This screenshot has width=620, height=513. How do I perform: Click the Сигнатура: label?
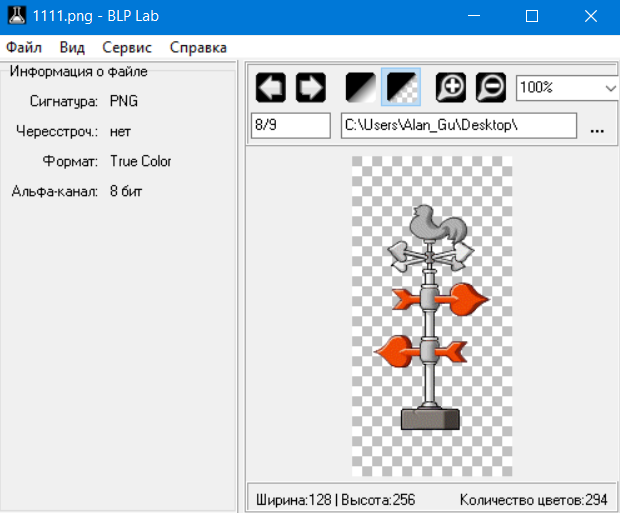[x=64, y=102]
